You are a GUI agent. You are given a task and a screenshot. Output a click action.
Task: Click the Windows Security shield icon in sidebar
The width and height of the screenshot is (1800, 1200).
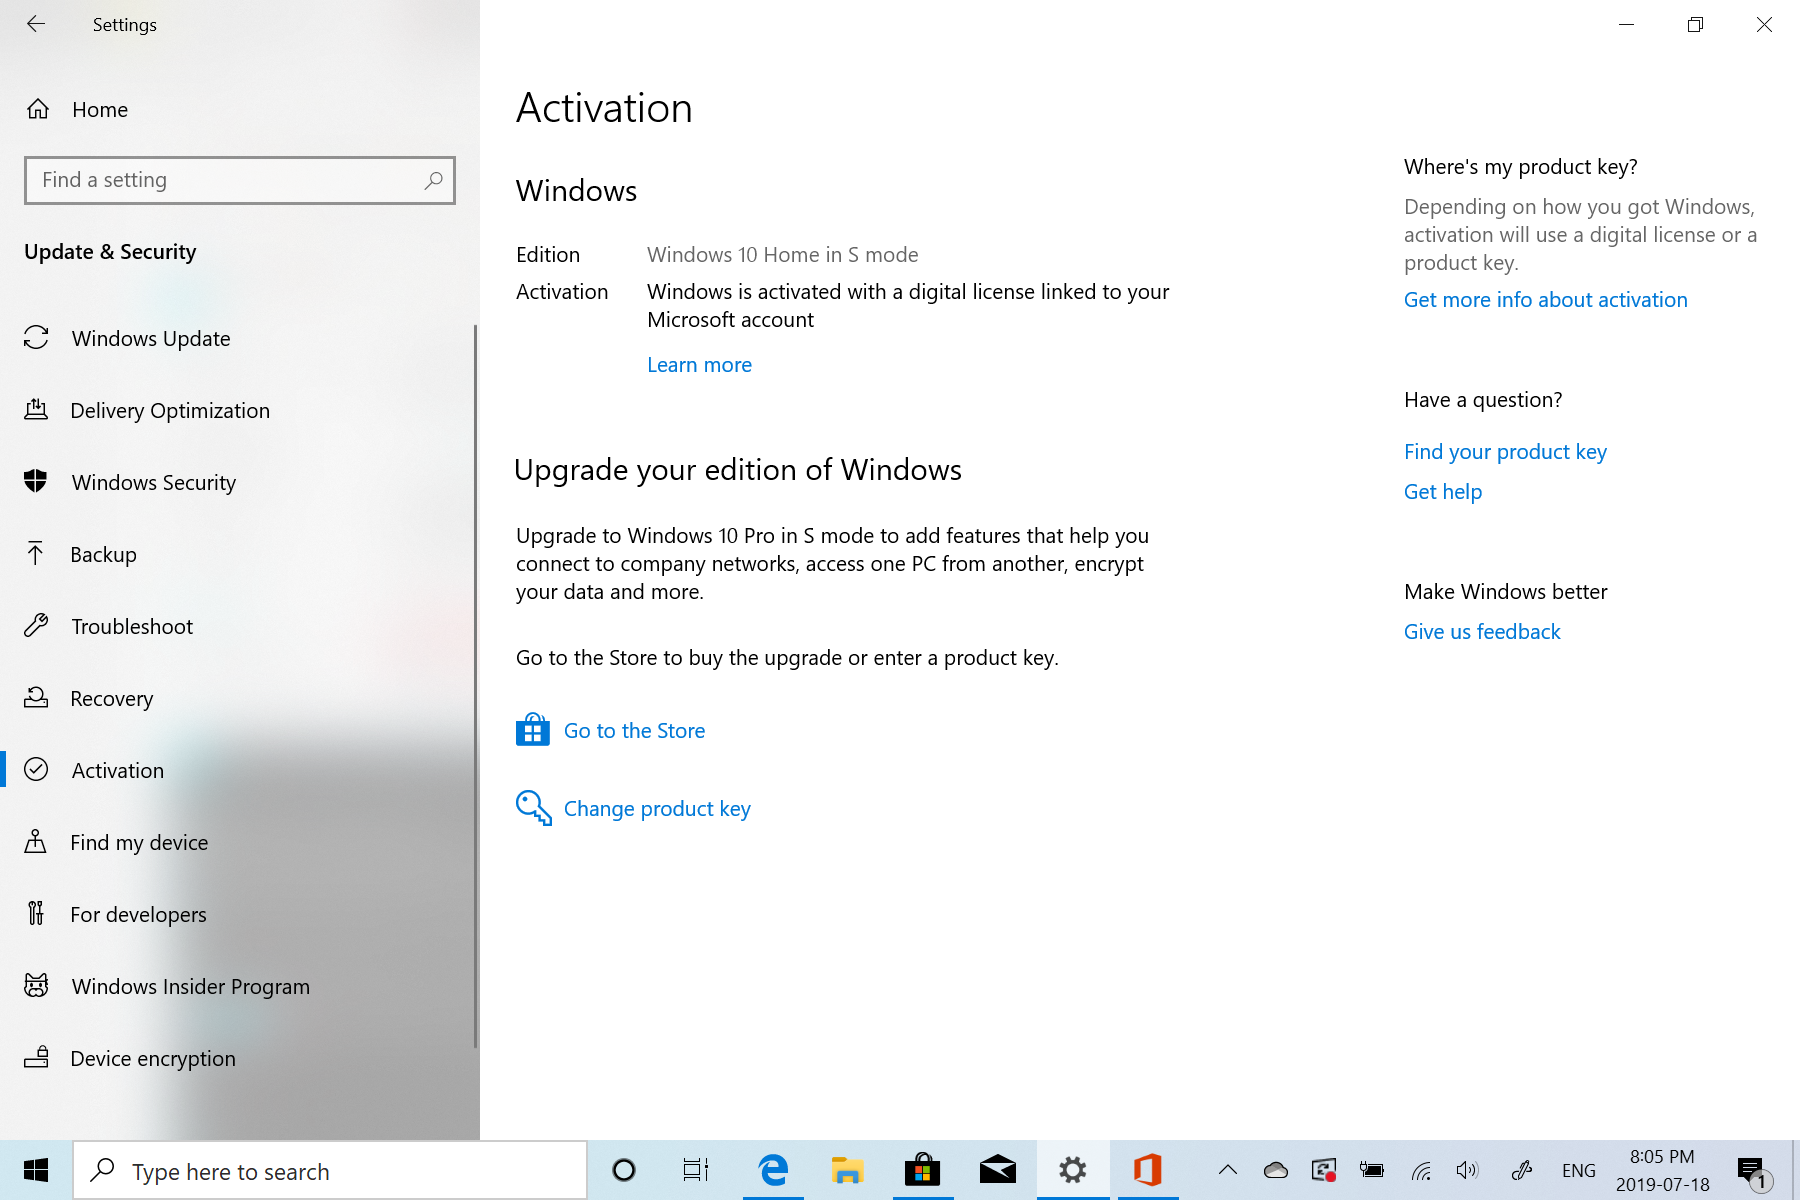(37, 481)
